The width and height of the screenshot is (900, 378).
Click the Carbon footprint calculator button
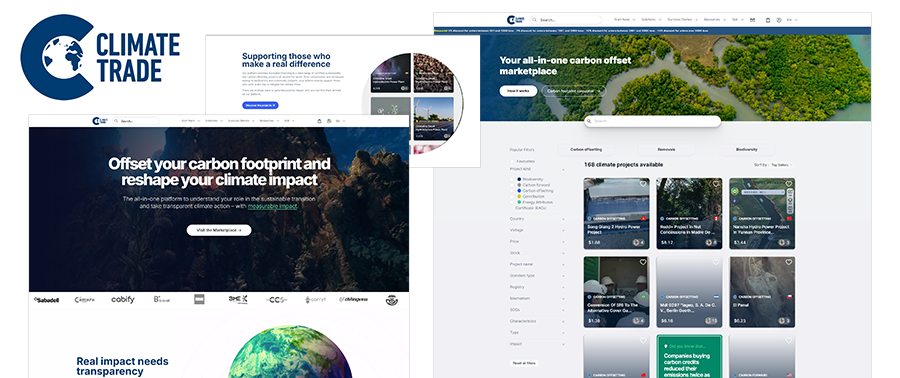[x=574, y=91]
